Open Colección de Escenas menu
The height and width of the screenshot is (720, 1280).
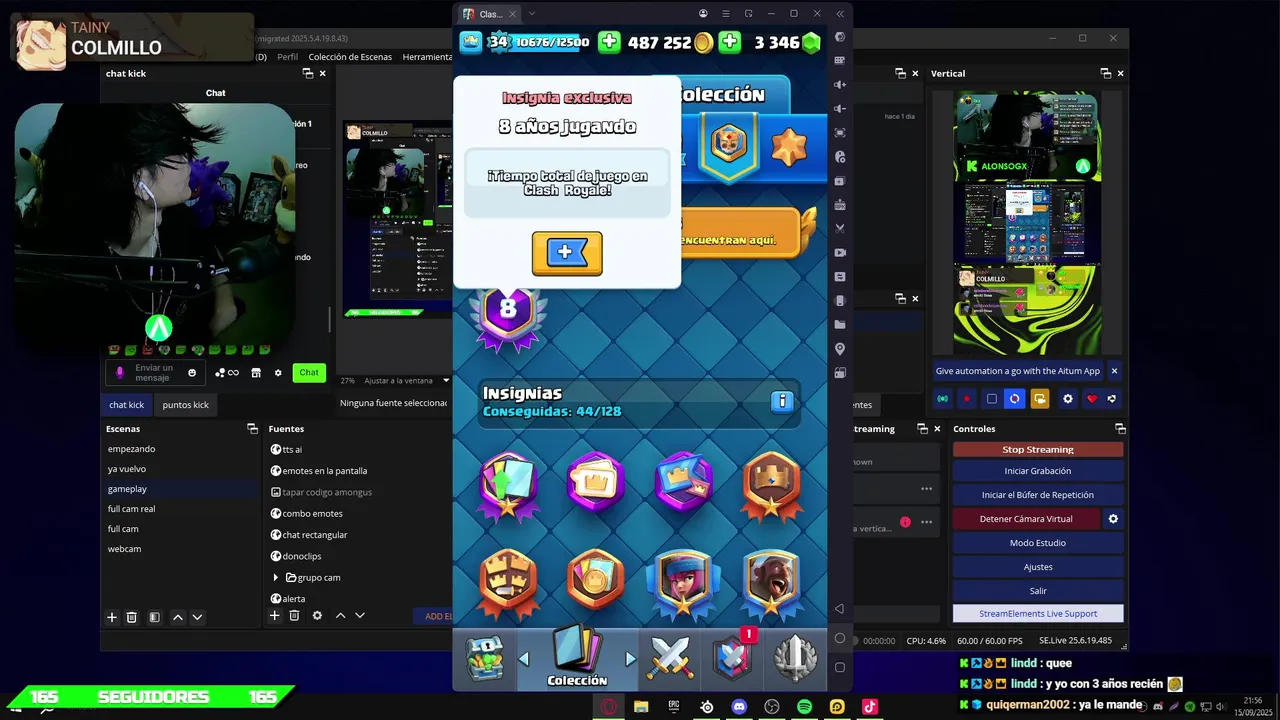click(350, 57)
